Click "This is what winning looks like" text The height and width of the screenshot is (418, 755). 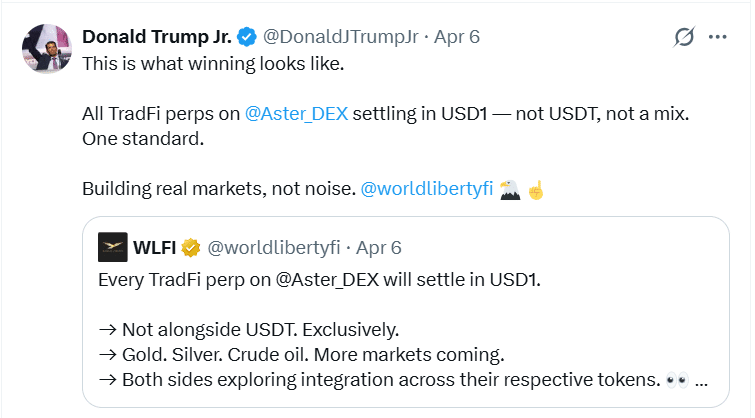(x=214, y=62)
